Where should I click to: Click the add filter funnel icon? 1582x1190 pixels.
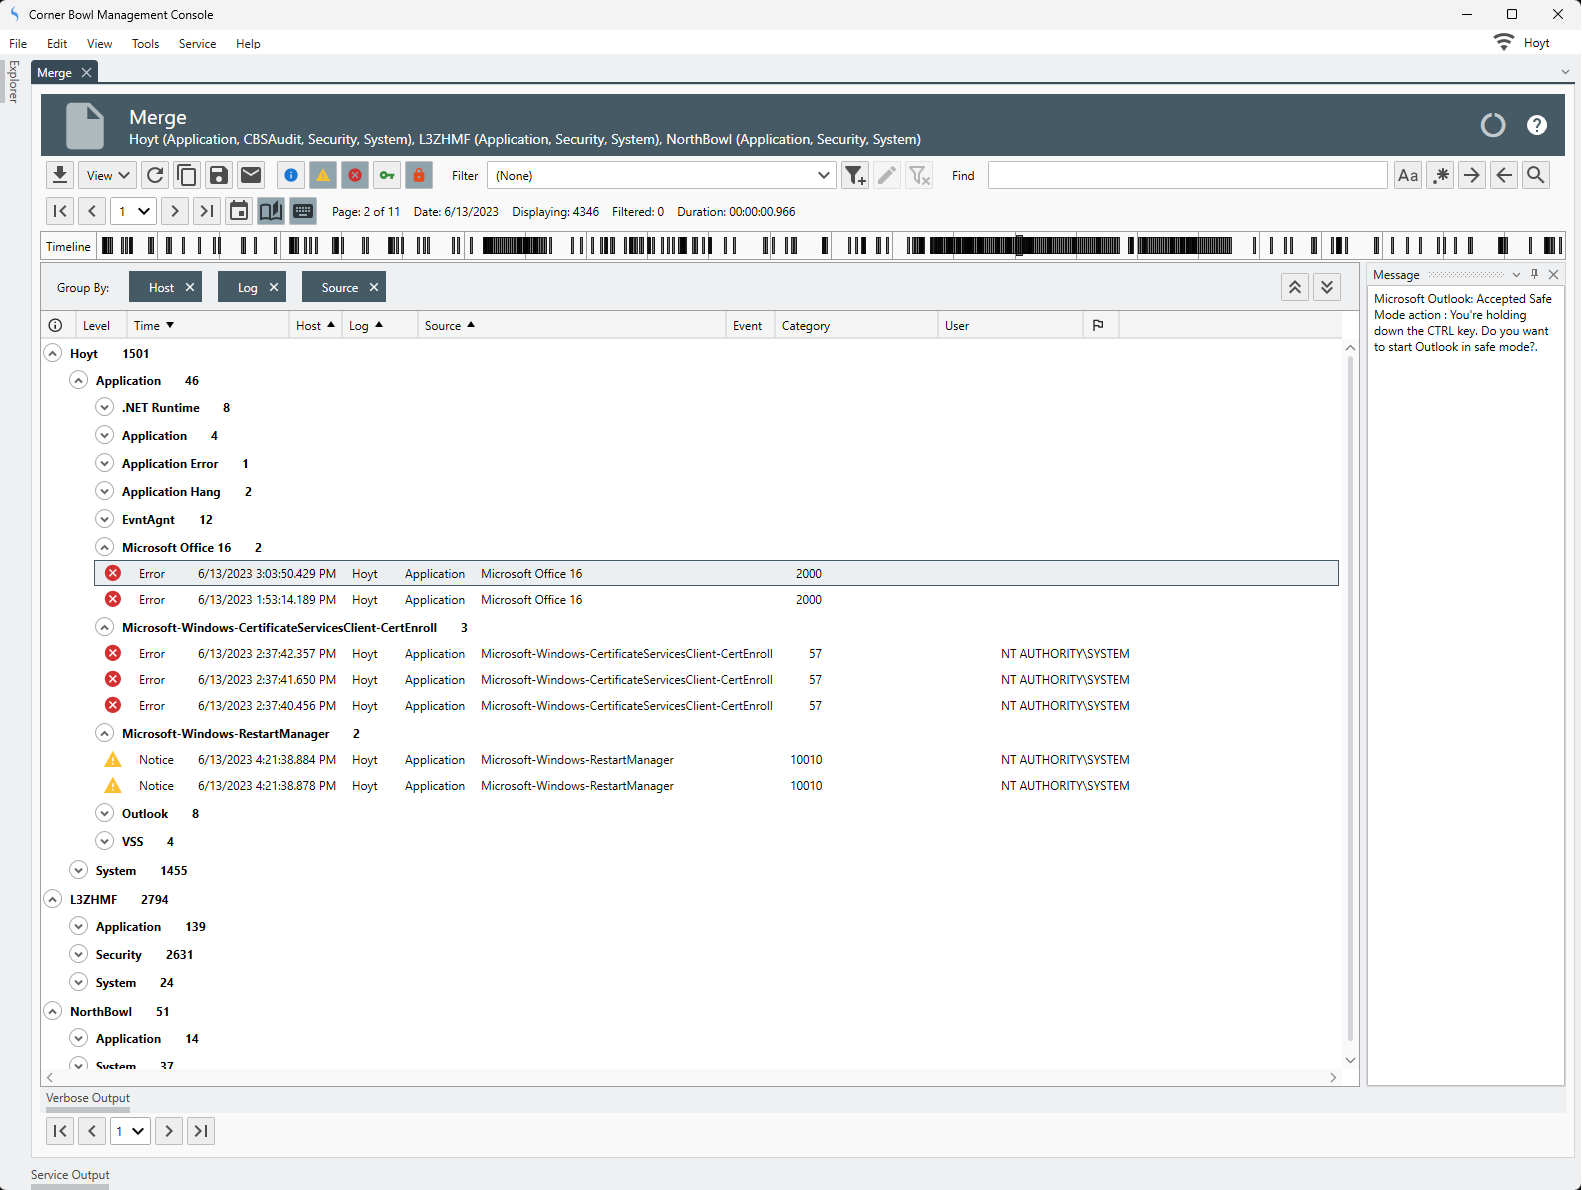[855, 175]
